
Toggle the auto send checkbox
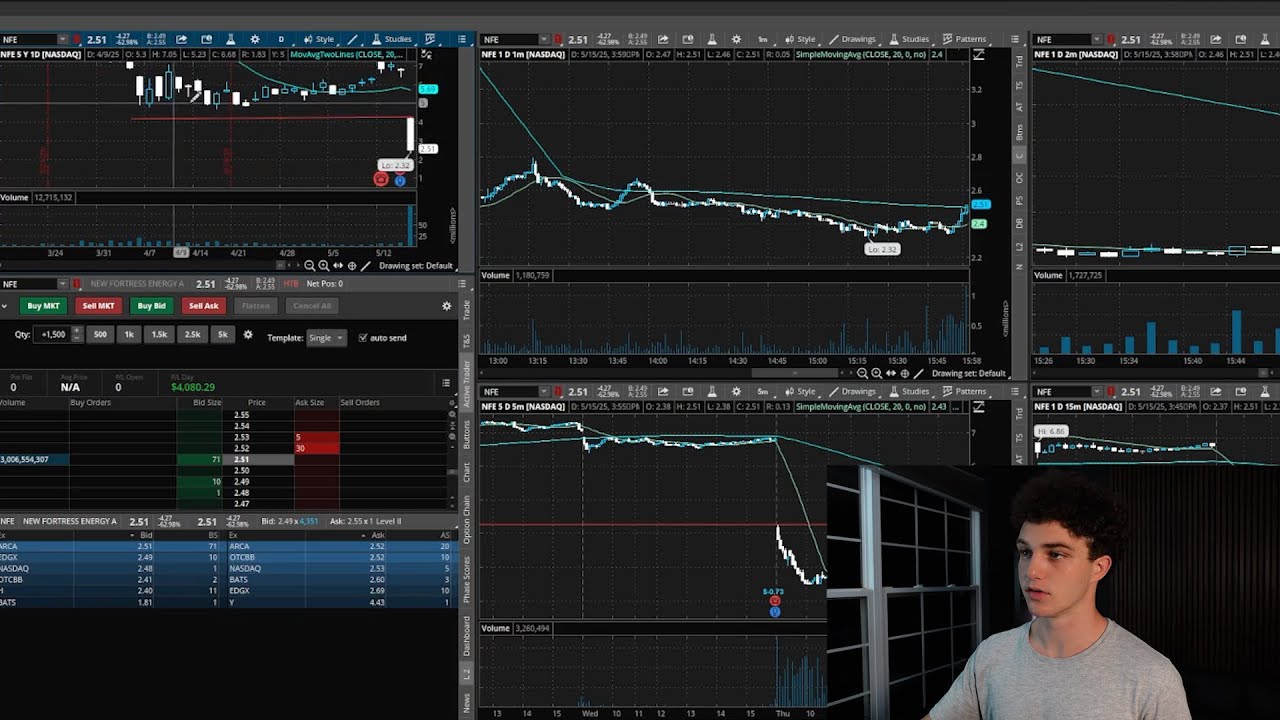pyautogui.click(x=362, y=337)
